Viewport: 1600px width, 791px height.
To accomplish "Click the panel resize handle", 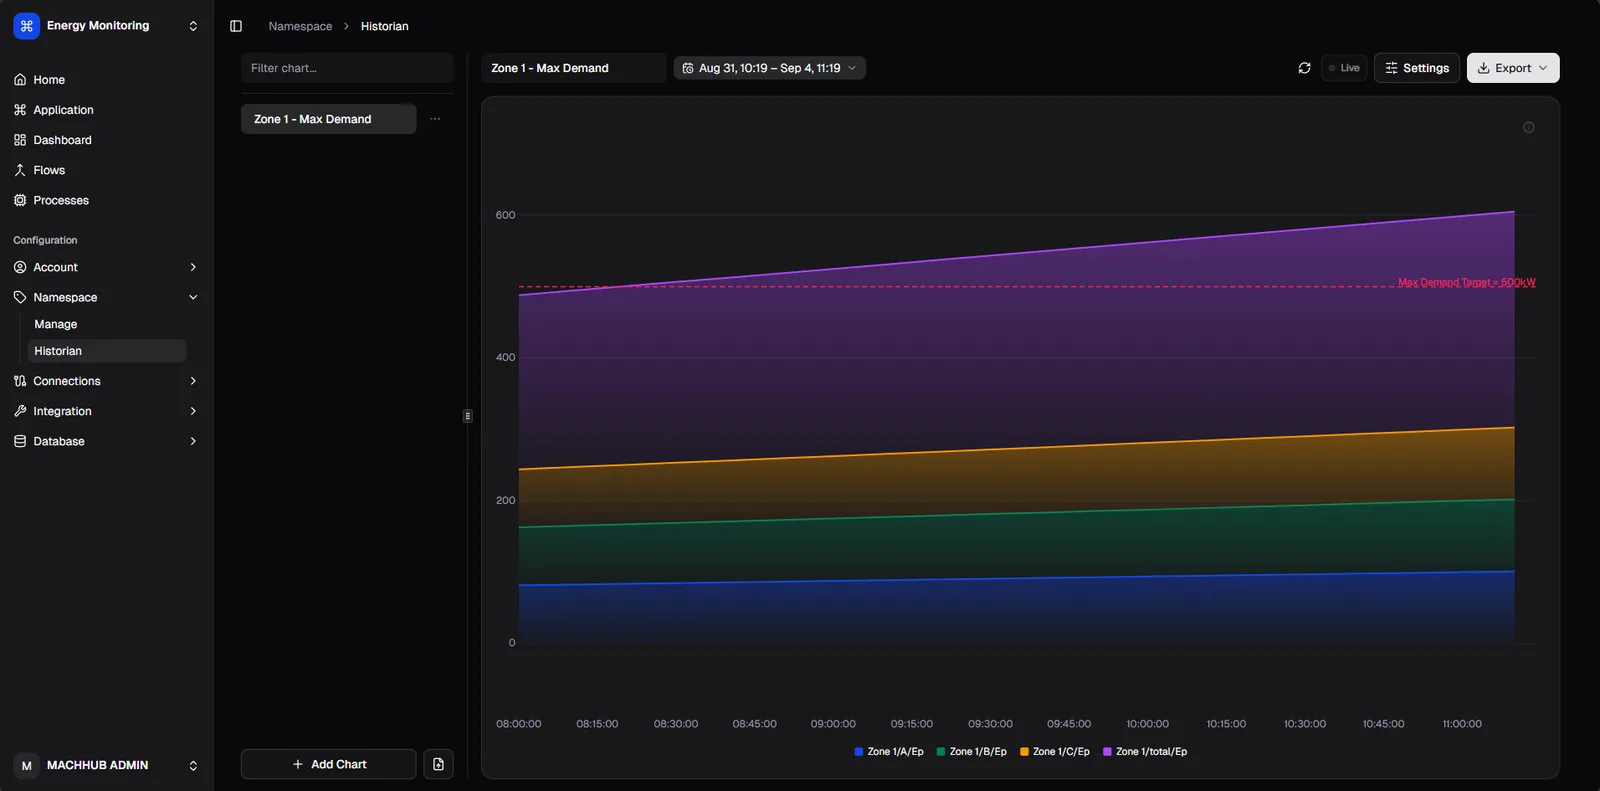I will pyautogui.click(x=467, y=416).
